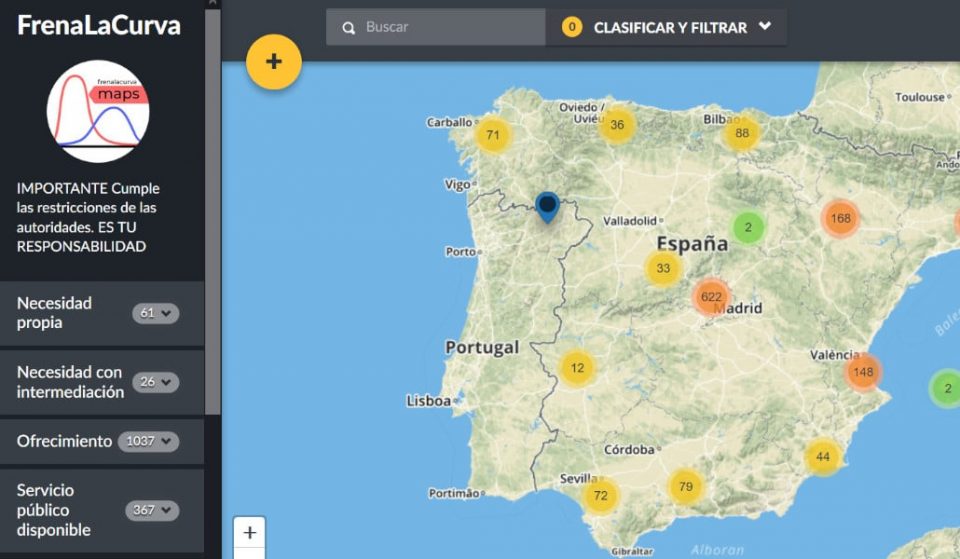Click the sidebar vertical scrollbar
This screenshot has width=960, height=559.
(212, 211)
